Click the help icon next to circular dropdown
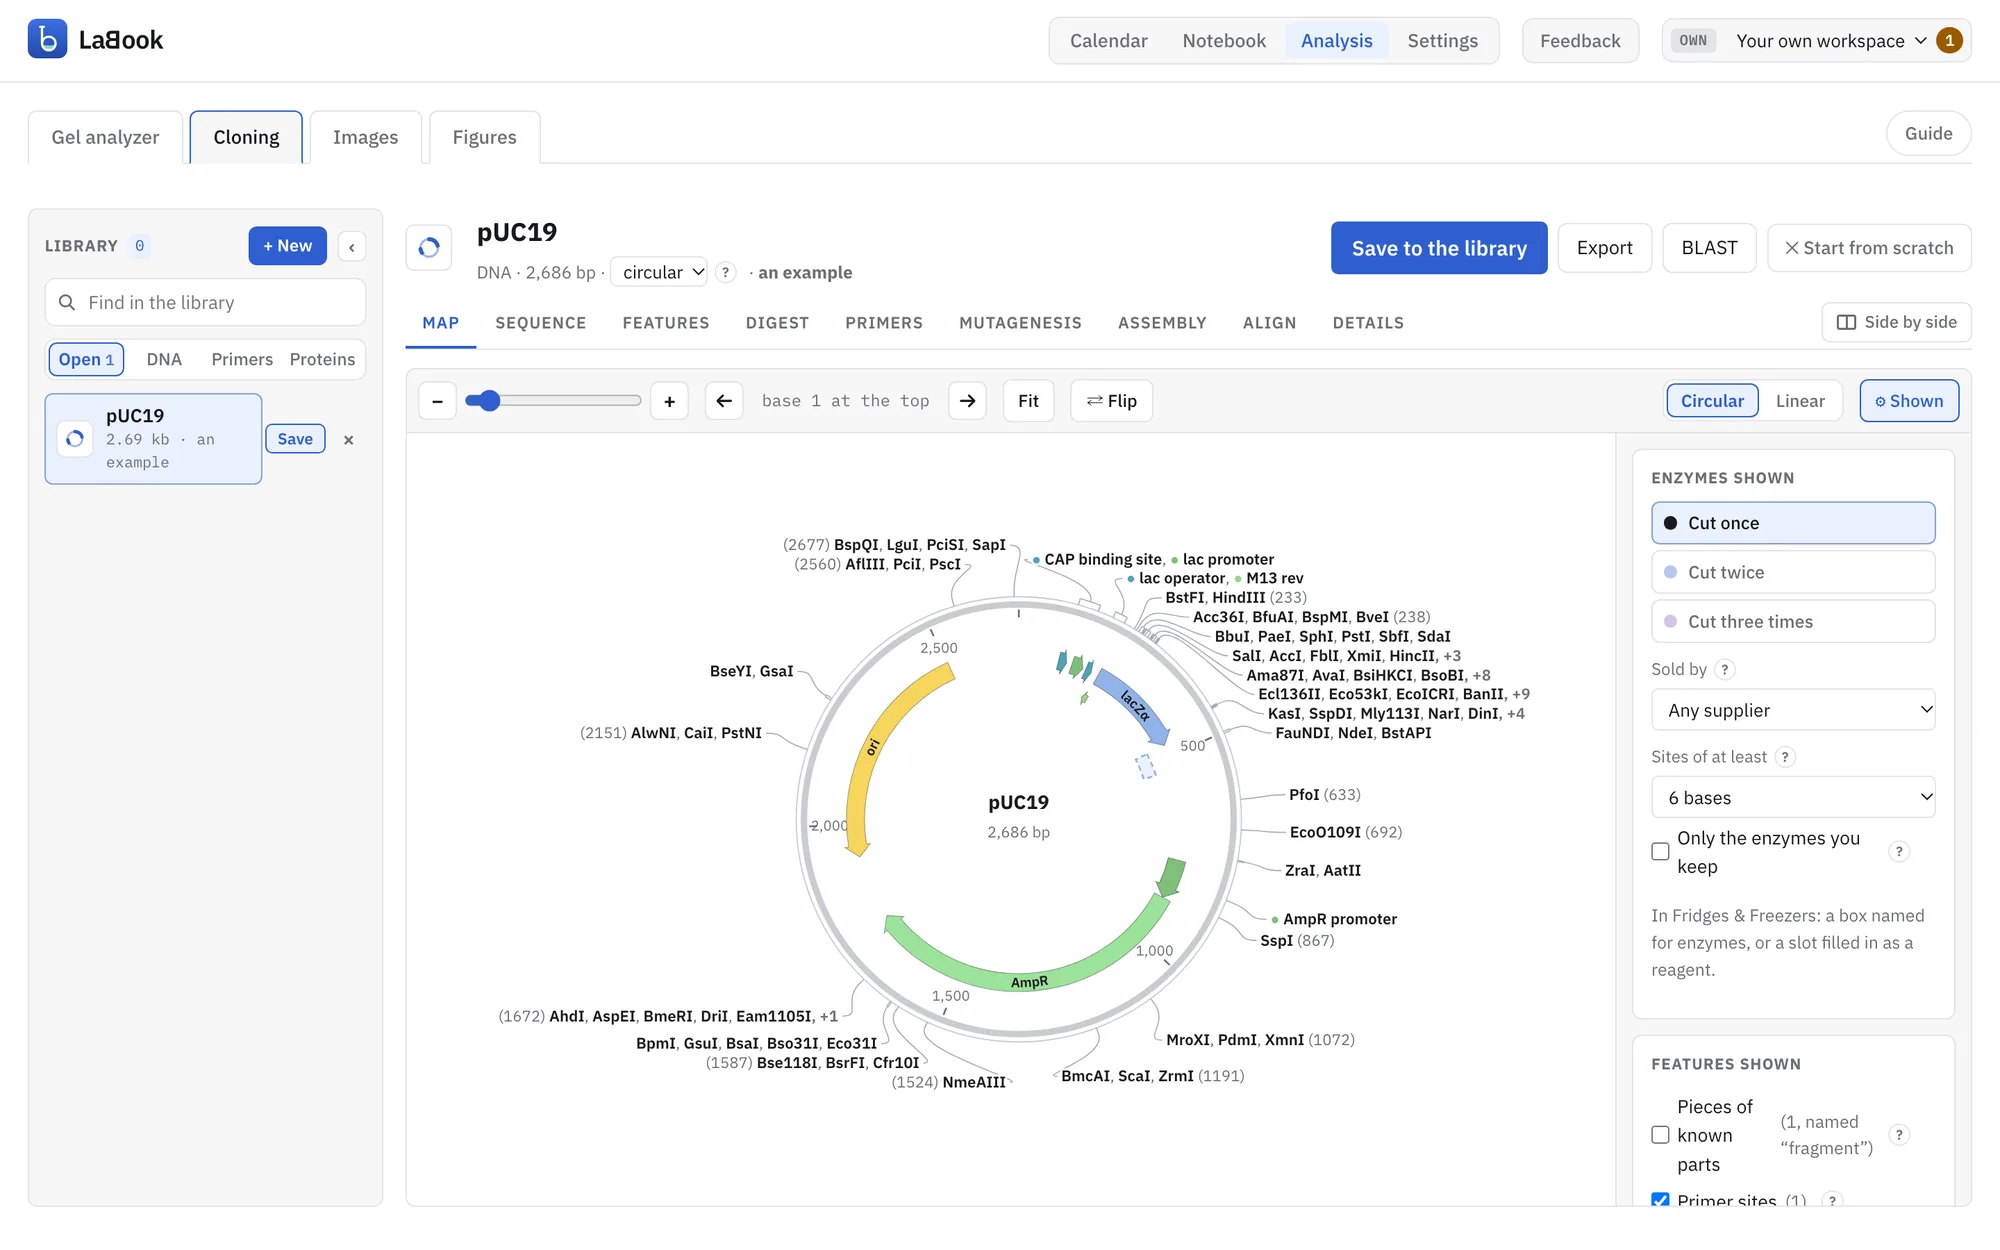This screenshot has width=2000, height=1250. (x=726, y=272)
